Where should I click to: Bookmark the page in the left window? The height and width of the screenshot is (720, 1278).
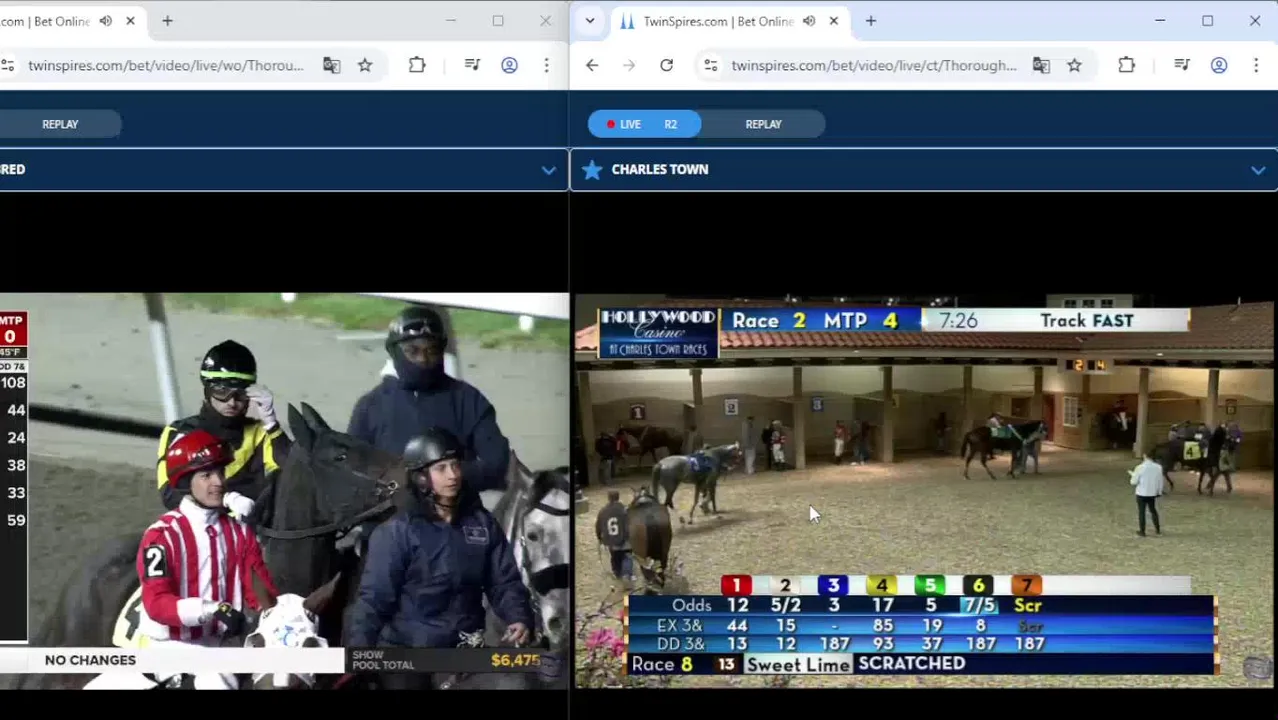click(x=365, y=65)
